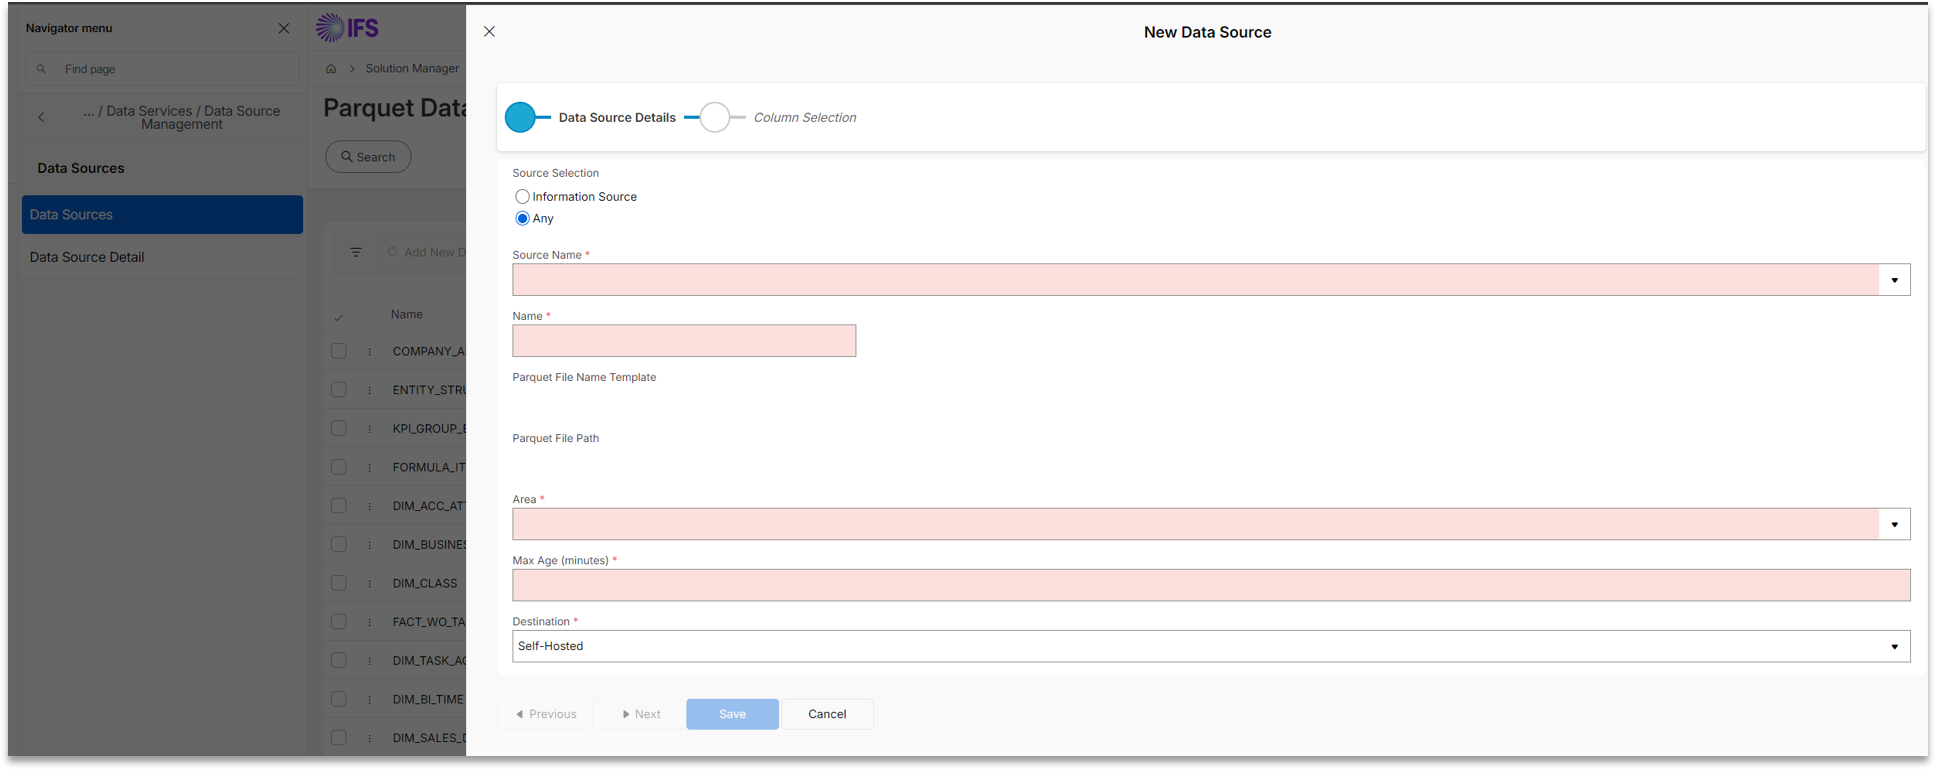1936x770 pixels.
Task: Close the New Data Source dialog
Action: pyautogui.click(x=489, y=32)
